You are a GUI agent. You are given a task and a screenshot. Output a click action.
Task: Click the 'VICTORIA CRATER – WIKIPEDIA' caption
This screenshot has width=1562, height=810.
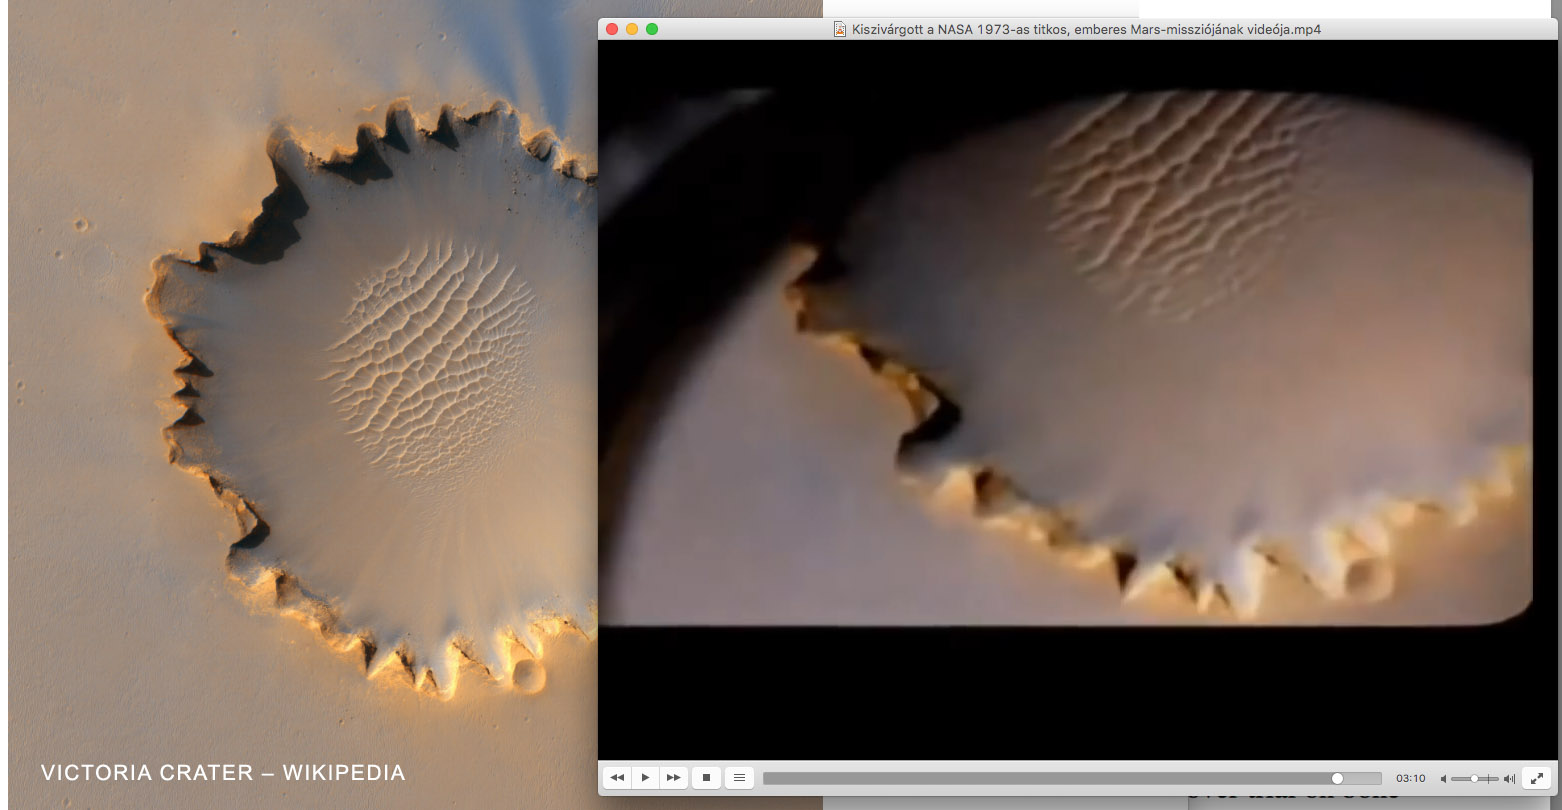click(223, 772)
